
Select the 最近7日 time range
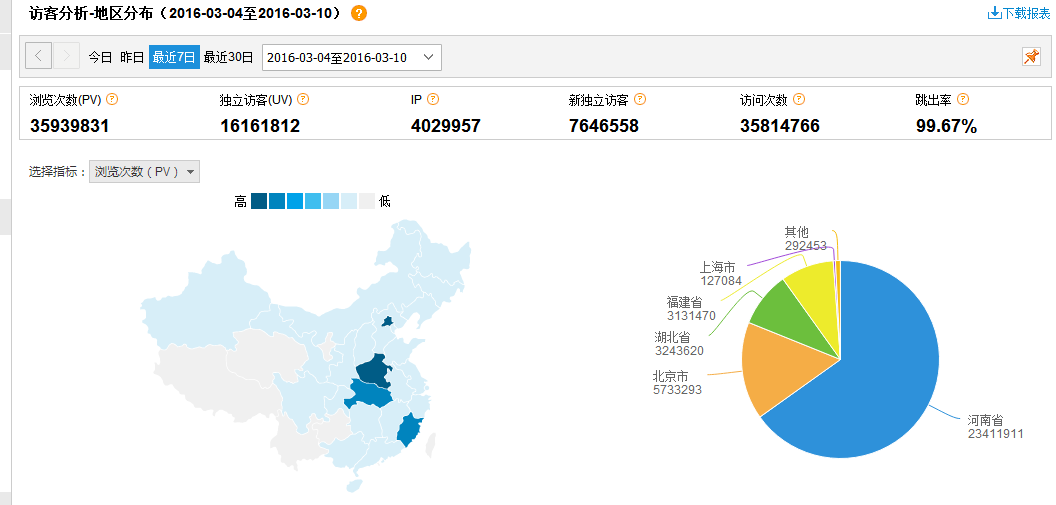pos(174,57)
